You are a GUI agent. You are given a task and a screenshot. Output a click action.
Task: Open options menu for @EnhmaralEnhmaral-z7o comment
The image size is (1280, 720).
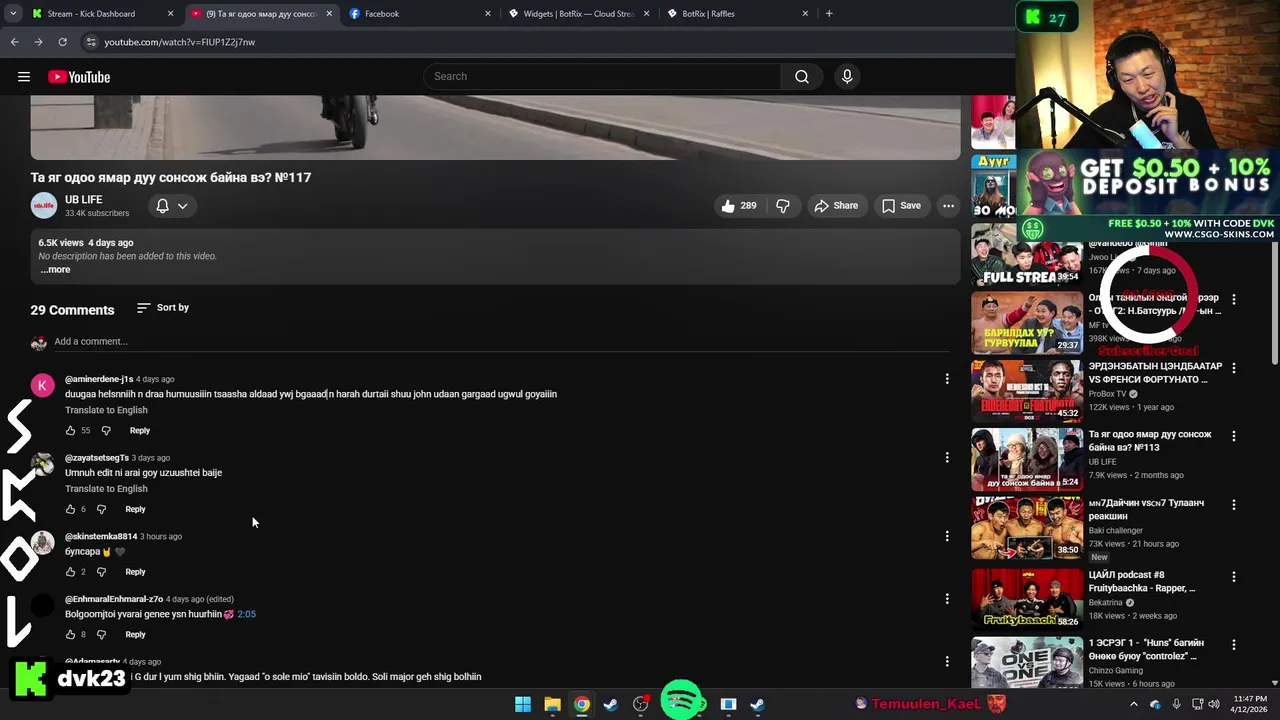(947, 599)
